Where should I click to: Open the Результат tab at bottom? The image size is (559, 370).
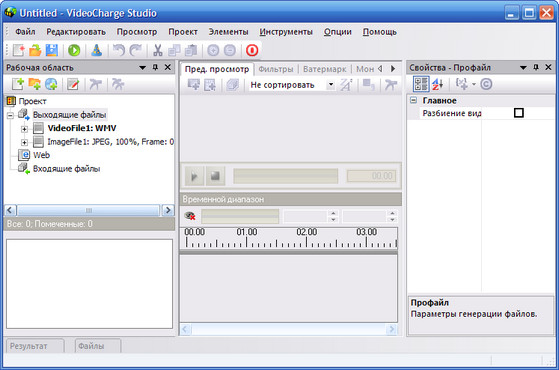click(x=35, y=345)
